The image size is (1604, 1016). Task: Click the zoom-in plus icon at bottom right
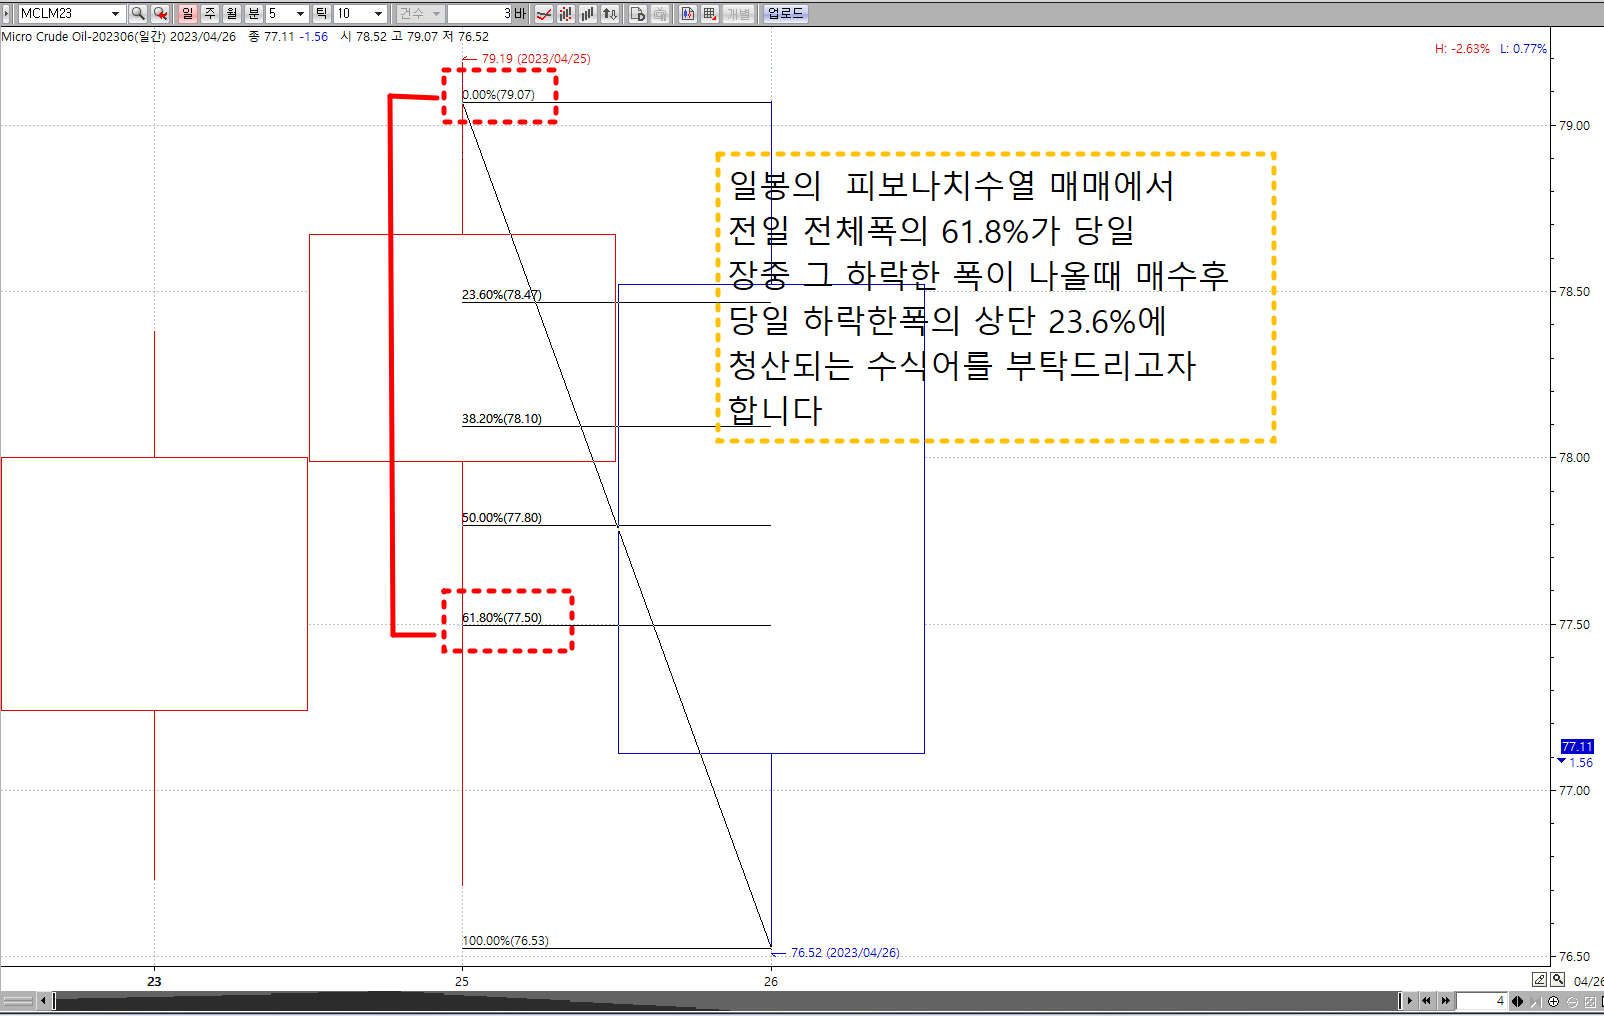1553,1001
